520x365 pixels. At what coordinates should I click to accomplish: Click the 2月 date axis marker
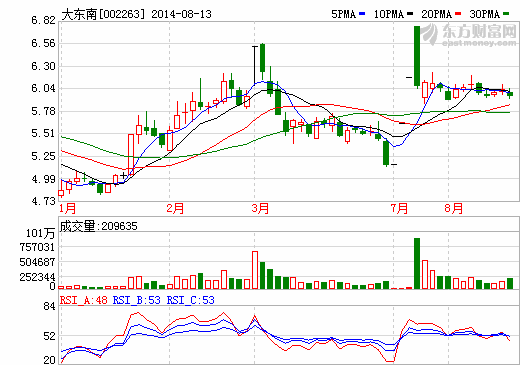(175, 209)
